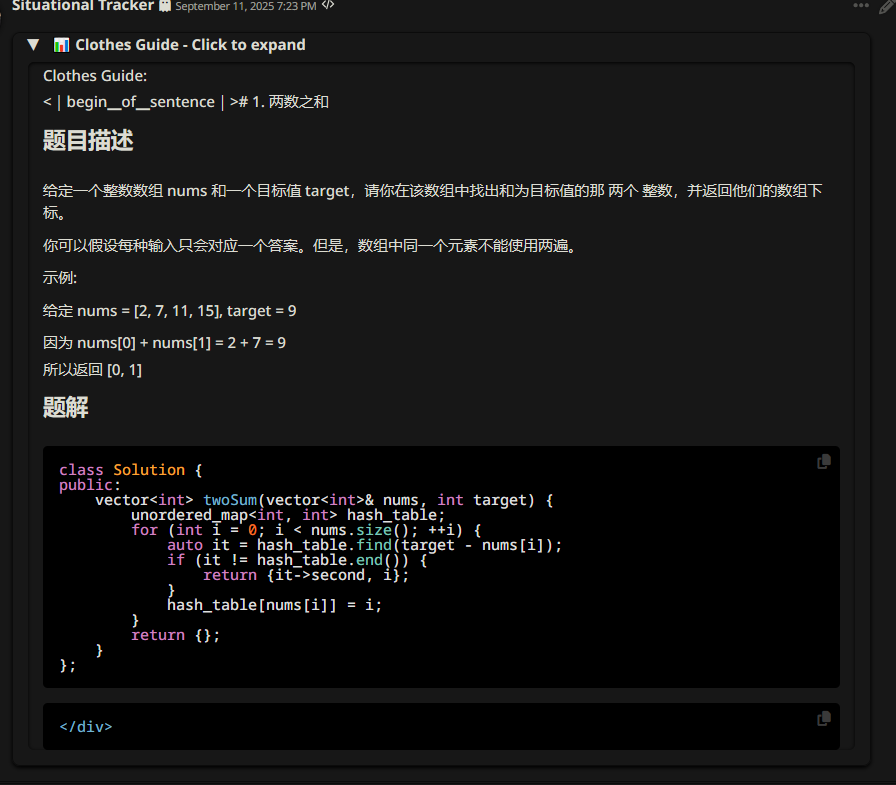This screenshot has width=896, height=785.
Task: Click the 题目描述 heading
Action: point(88,141)
